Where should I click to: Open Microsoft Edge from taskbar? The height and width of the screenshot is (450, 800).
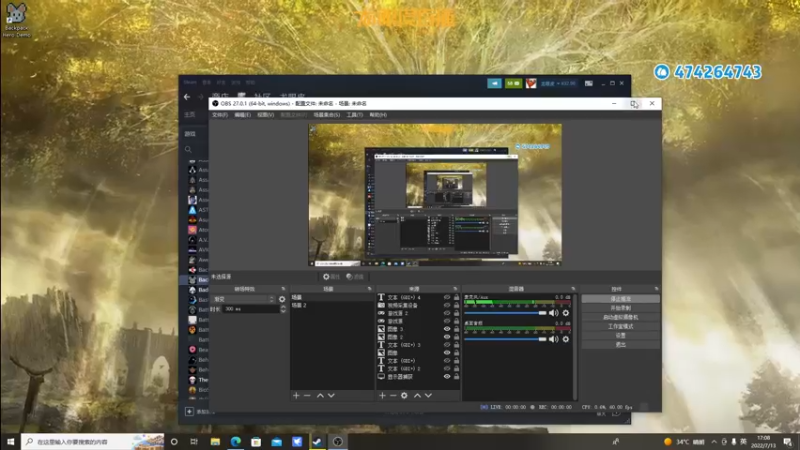click(236, 442)
